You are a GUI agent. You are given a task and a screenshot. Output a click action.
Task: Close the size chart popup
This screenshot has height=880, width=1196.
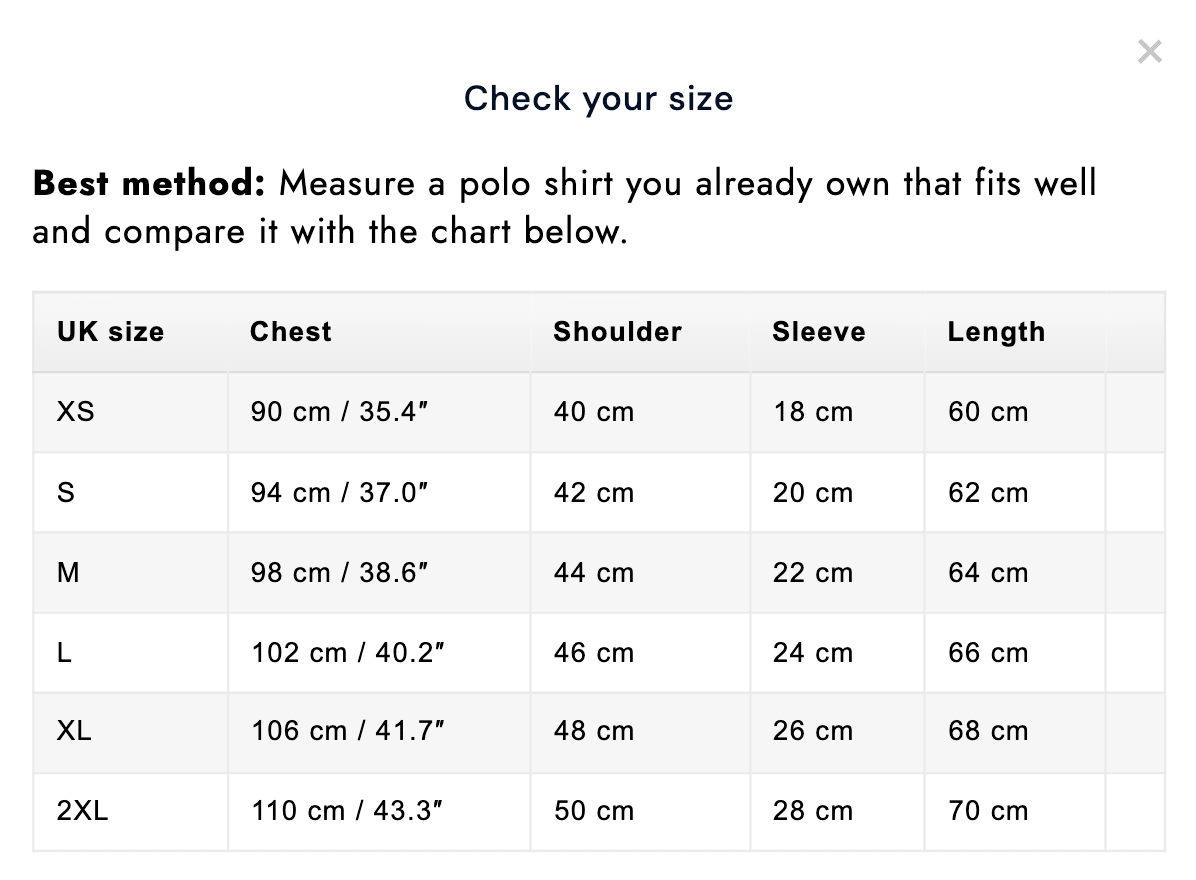coord(1149,52)
